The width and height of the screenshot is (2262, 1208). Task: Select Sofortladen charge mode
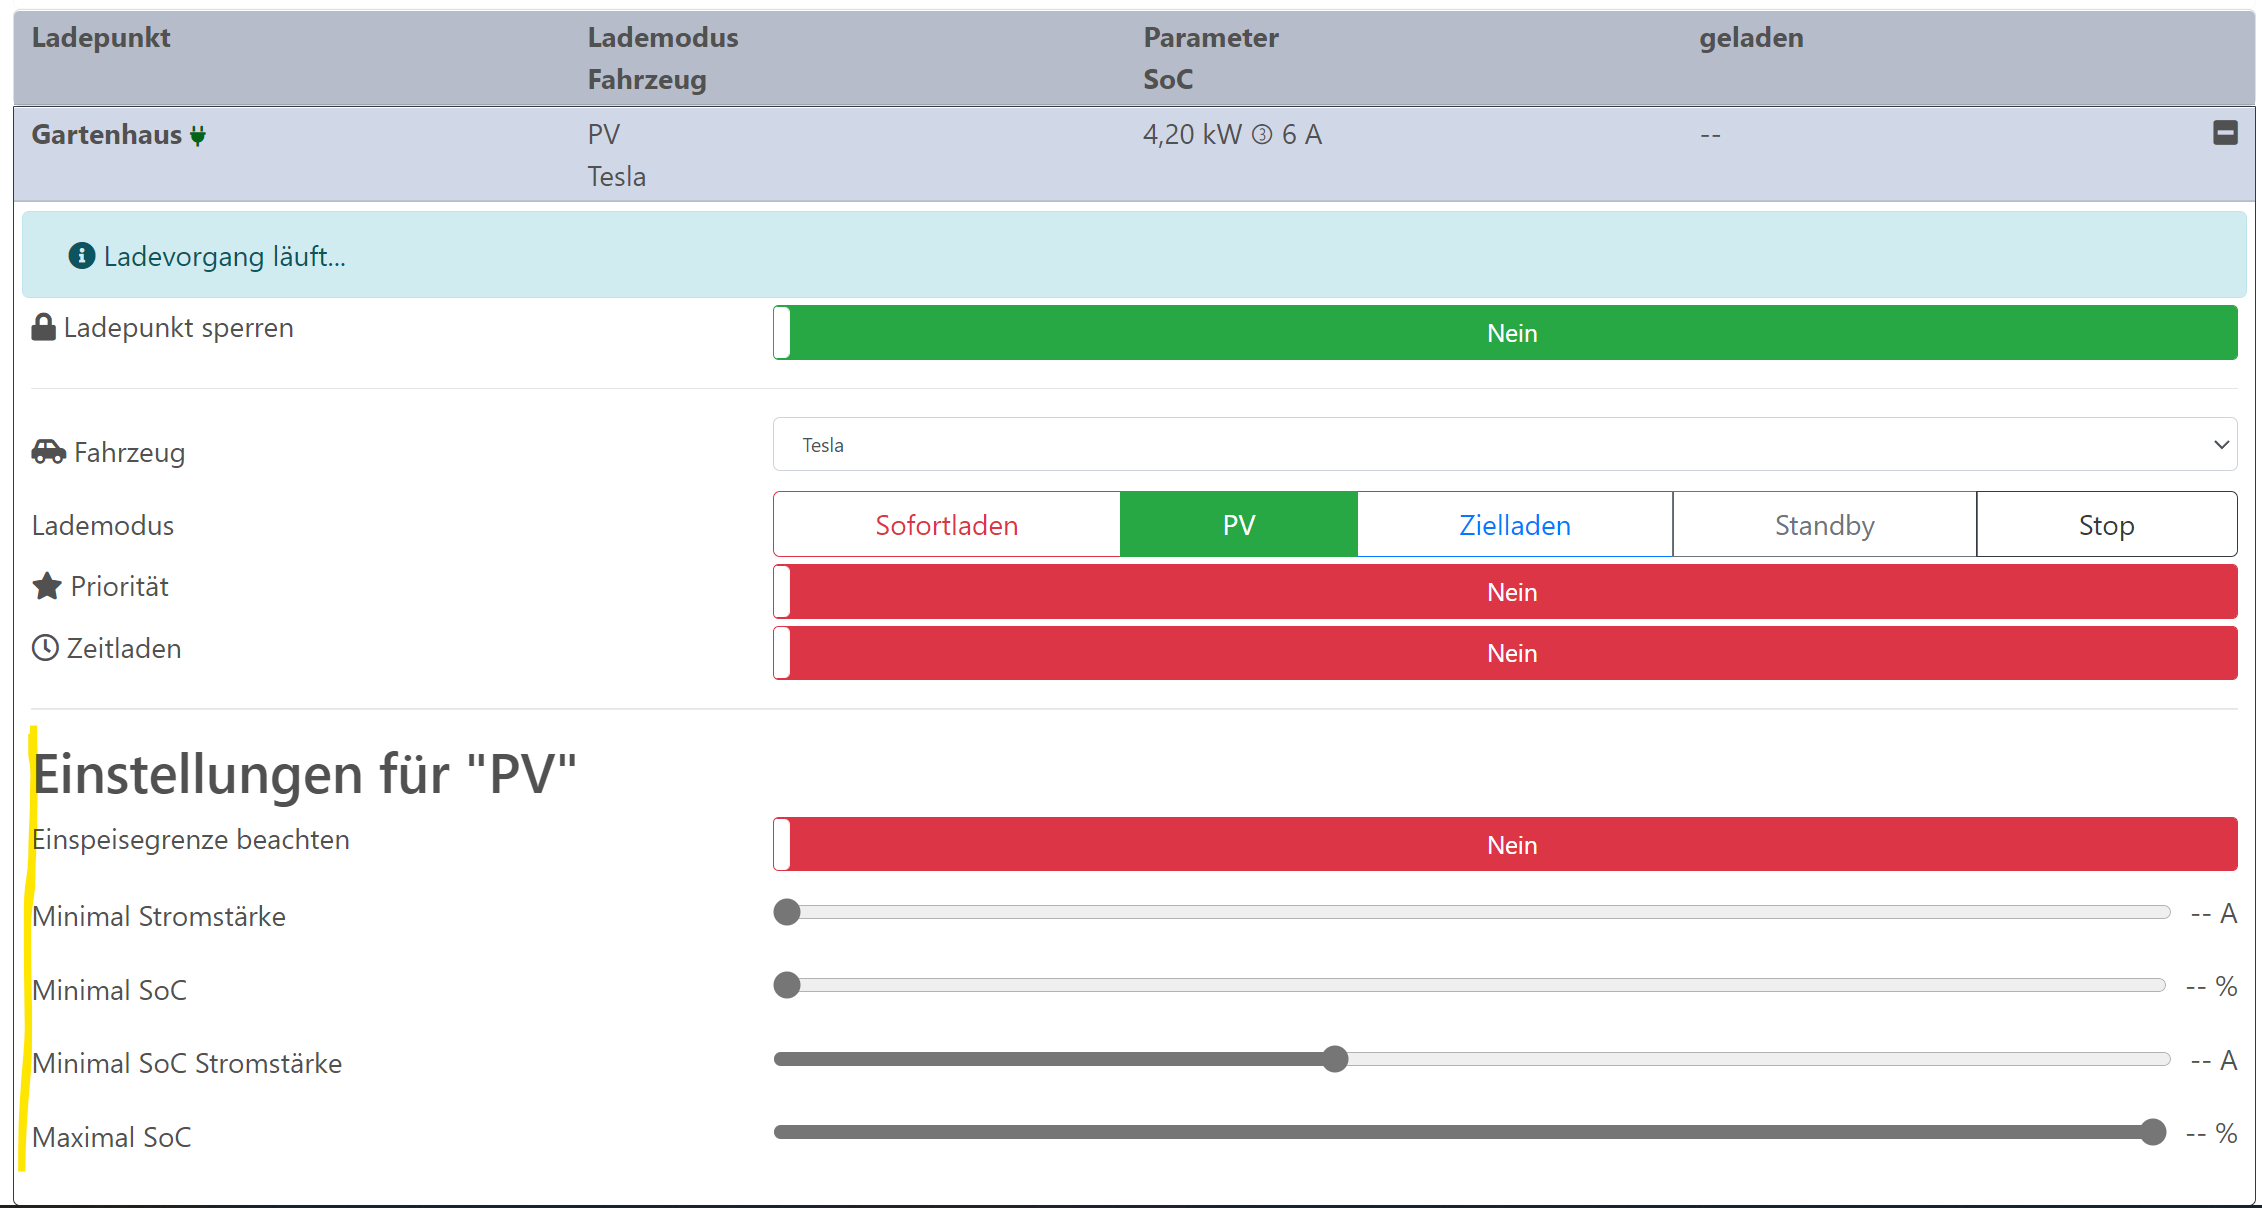click(x=946, y=525)
